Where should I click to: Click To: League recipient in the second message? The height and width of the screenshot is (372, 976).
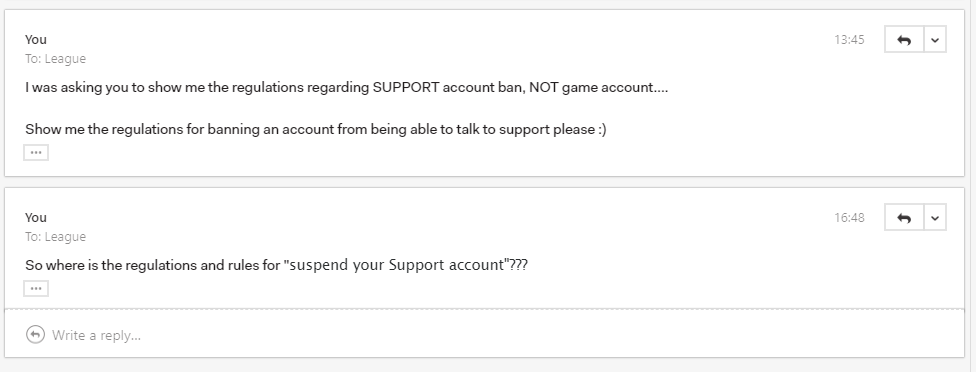(x=55, y=236)
